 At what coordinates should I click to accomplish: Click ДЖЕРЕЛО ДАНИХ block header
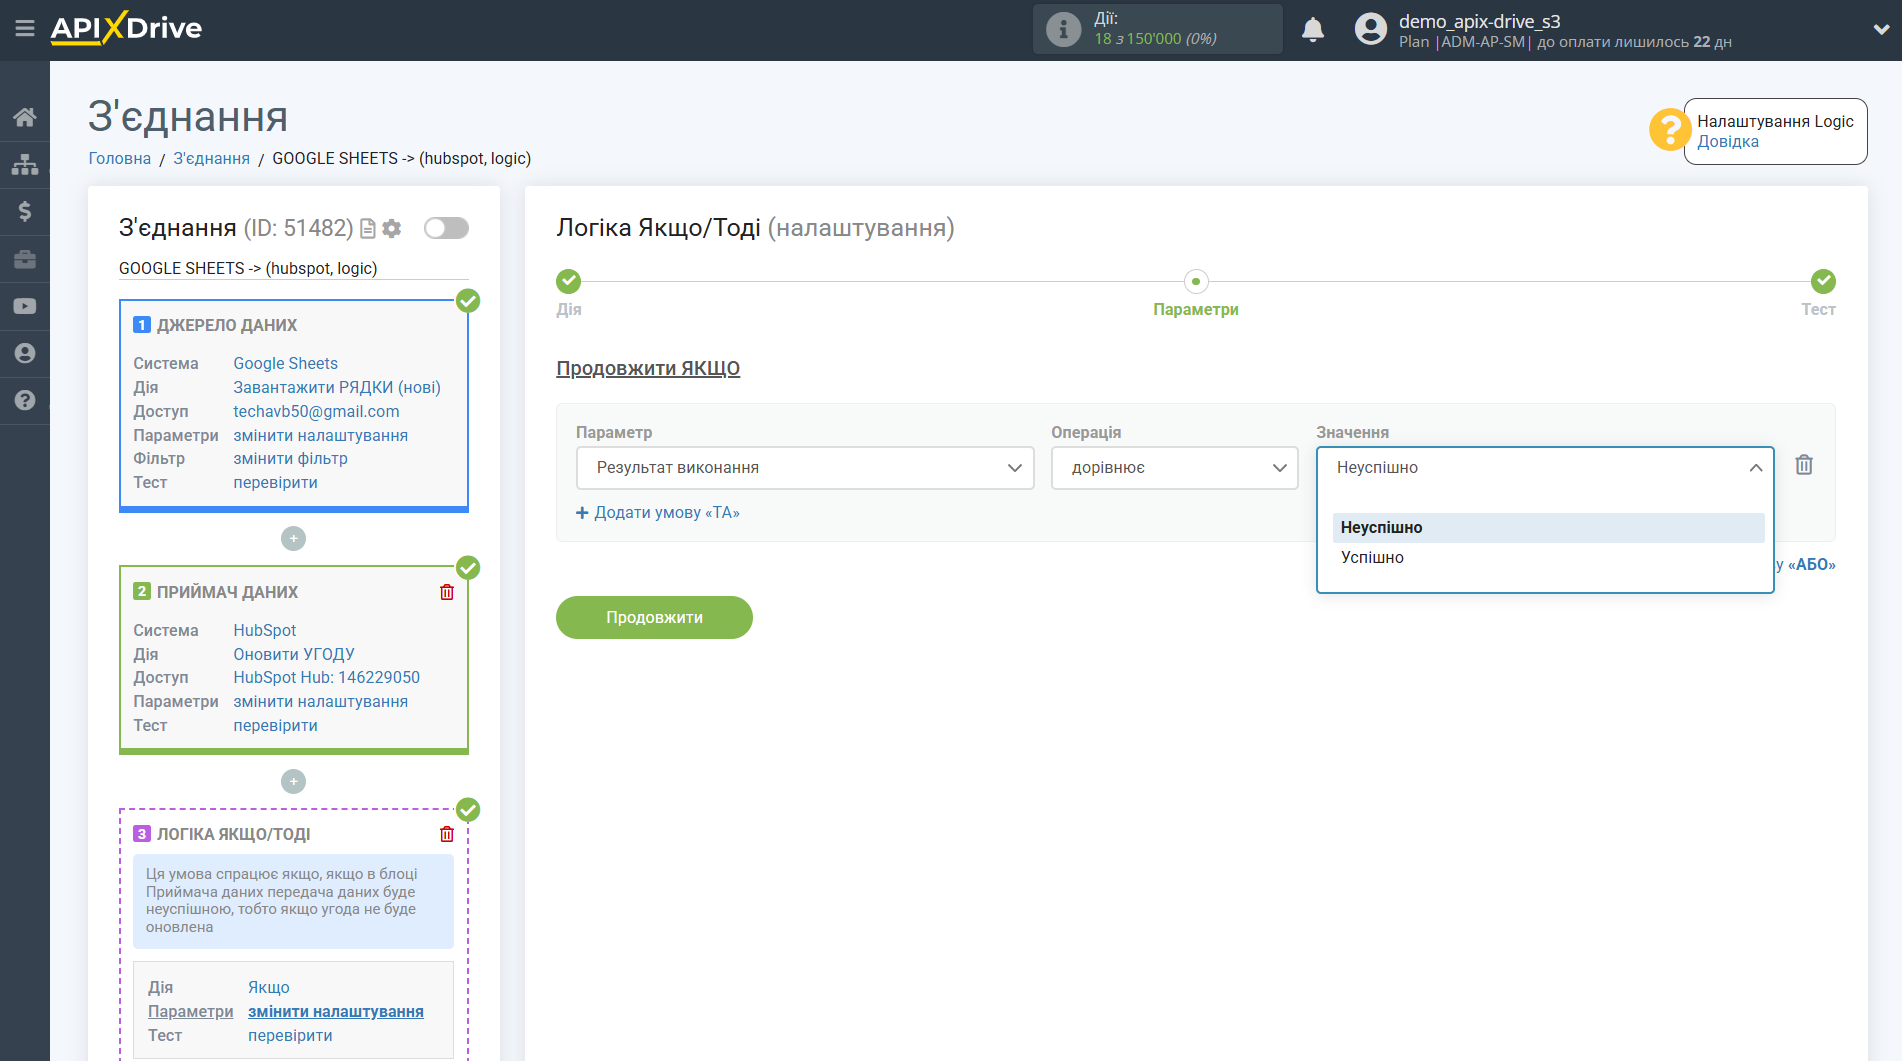coord(226,325)
